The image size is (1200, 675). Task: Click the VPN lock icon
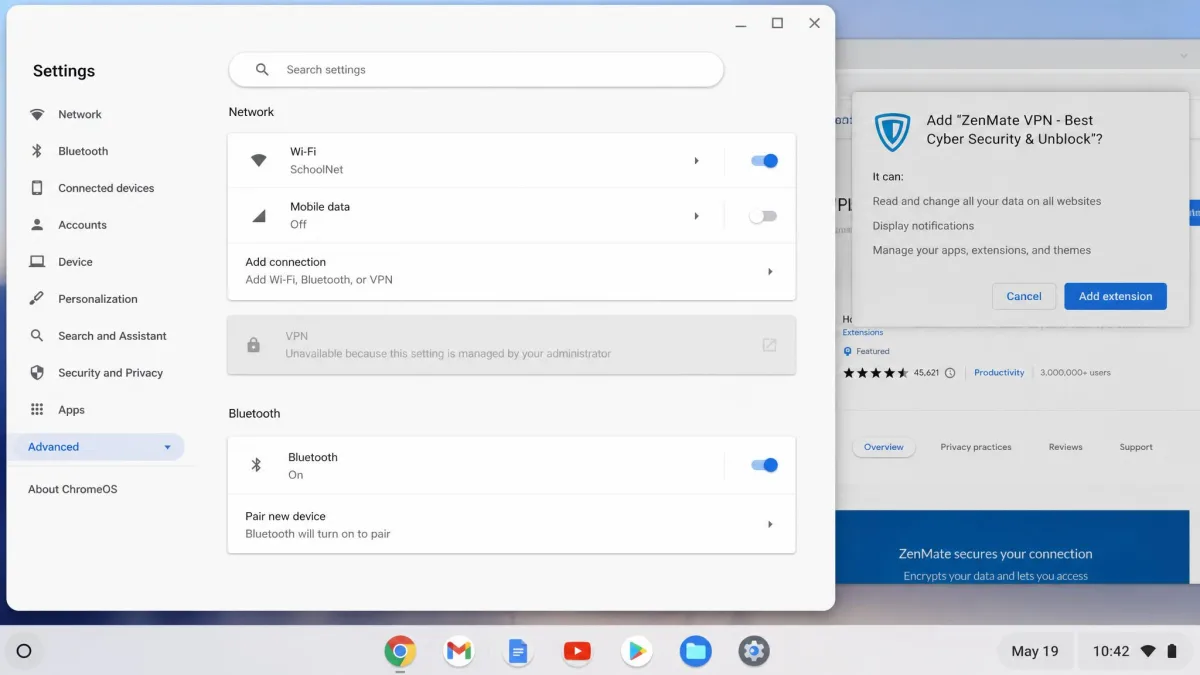coord(253,345)
